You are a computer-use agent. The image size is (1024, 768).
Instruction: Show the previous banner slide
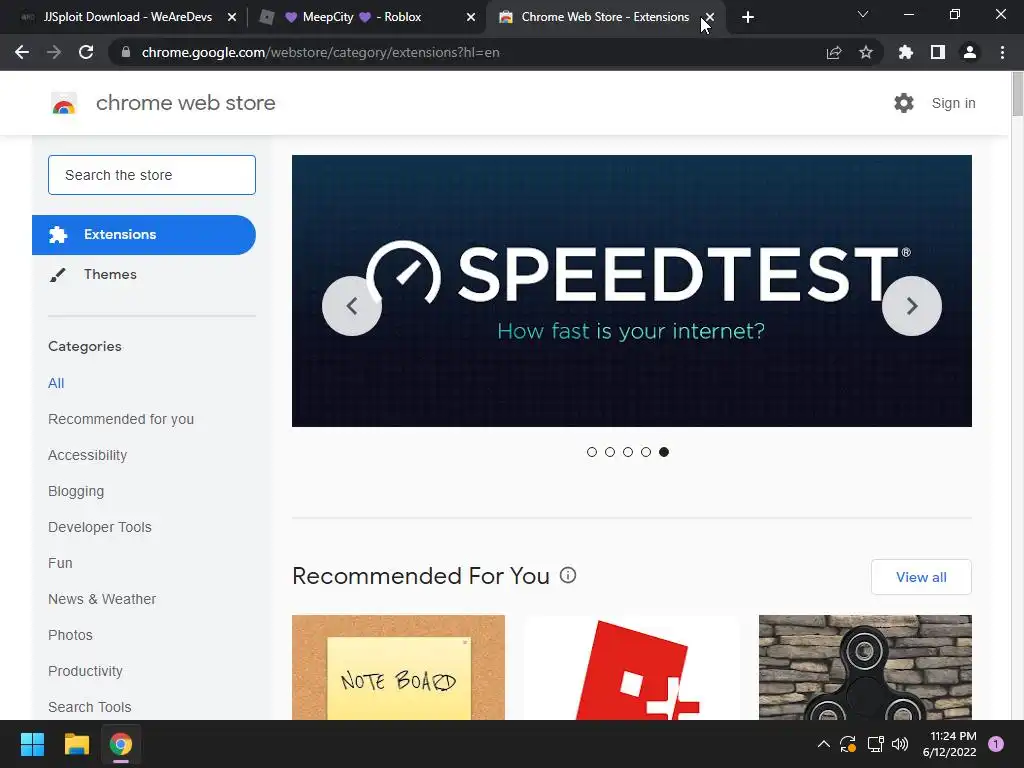[352, 306]
